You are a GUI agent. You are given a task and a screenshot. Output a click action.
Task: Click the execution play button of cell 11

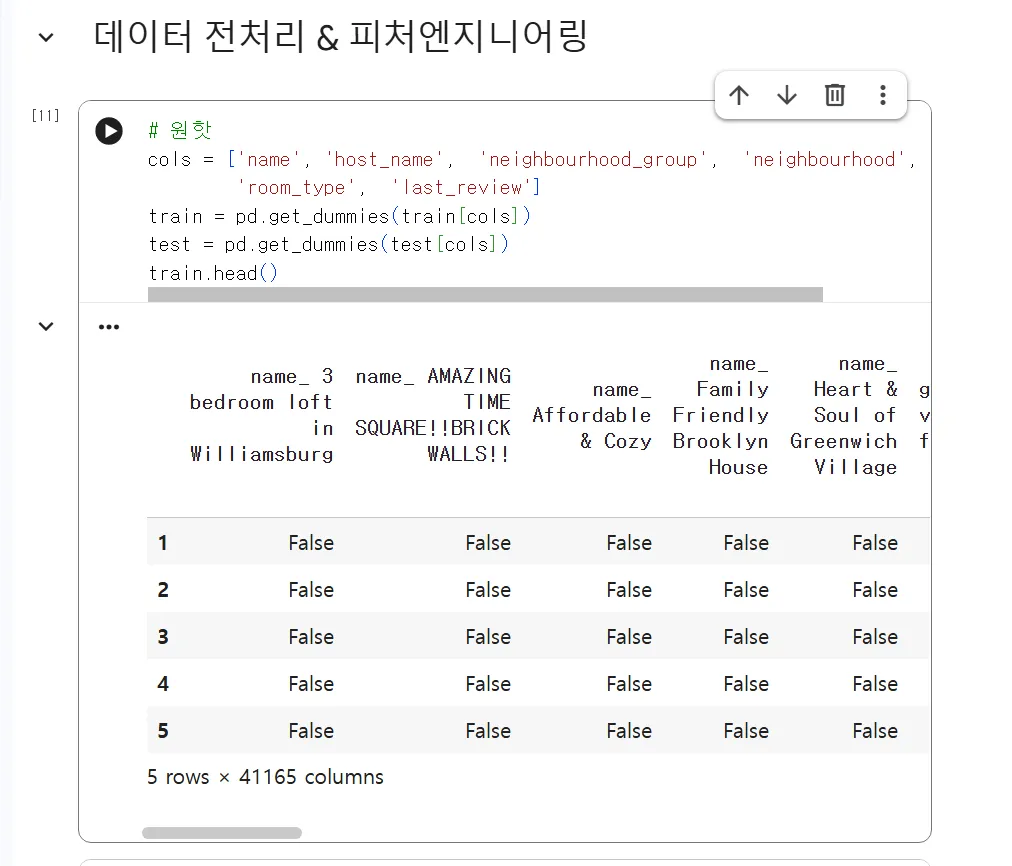[x=108, y=131]
